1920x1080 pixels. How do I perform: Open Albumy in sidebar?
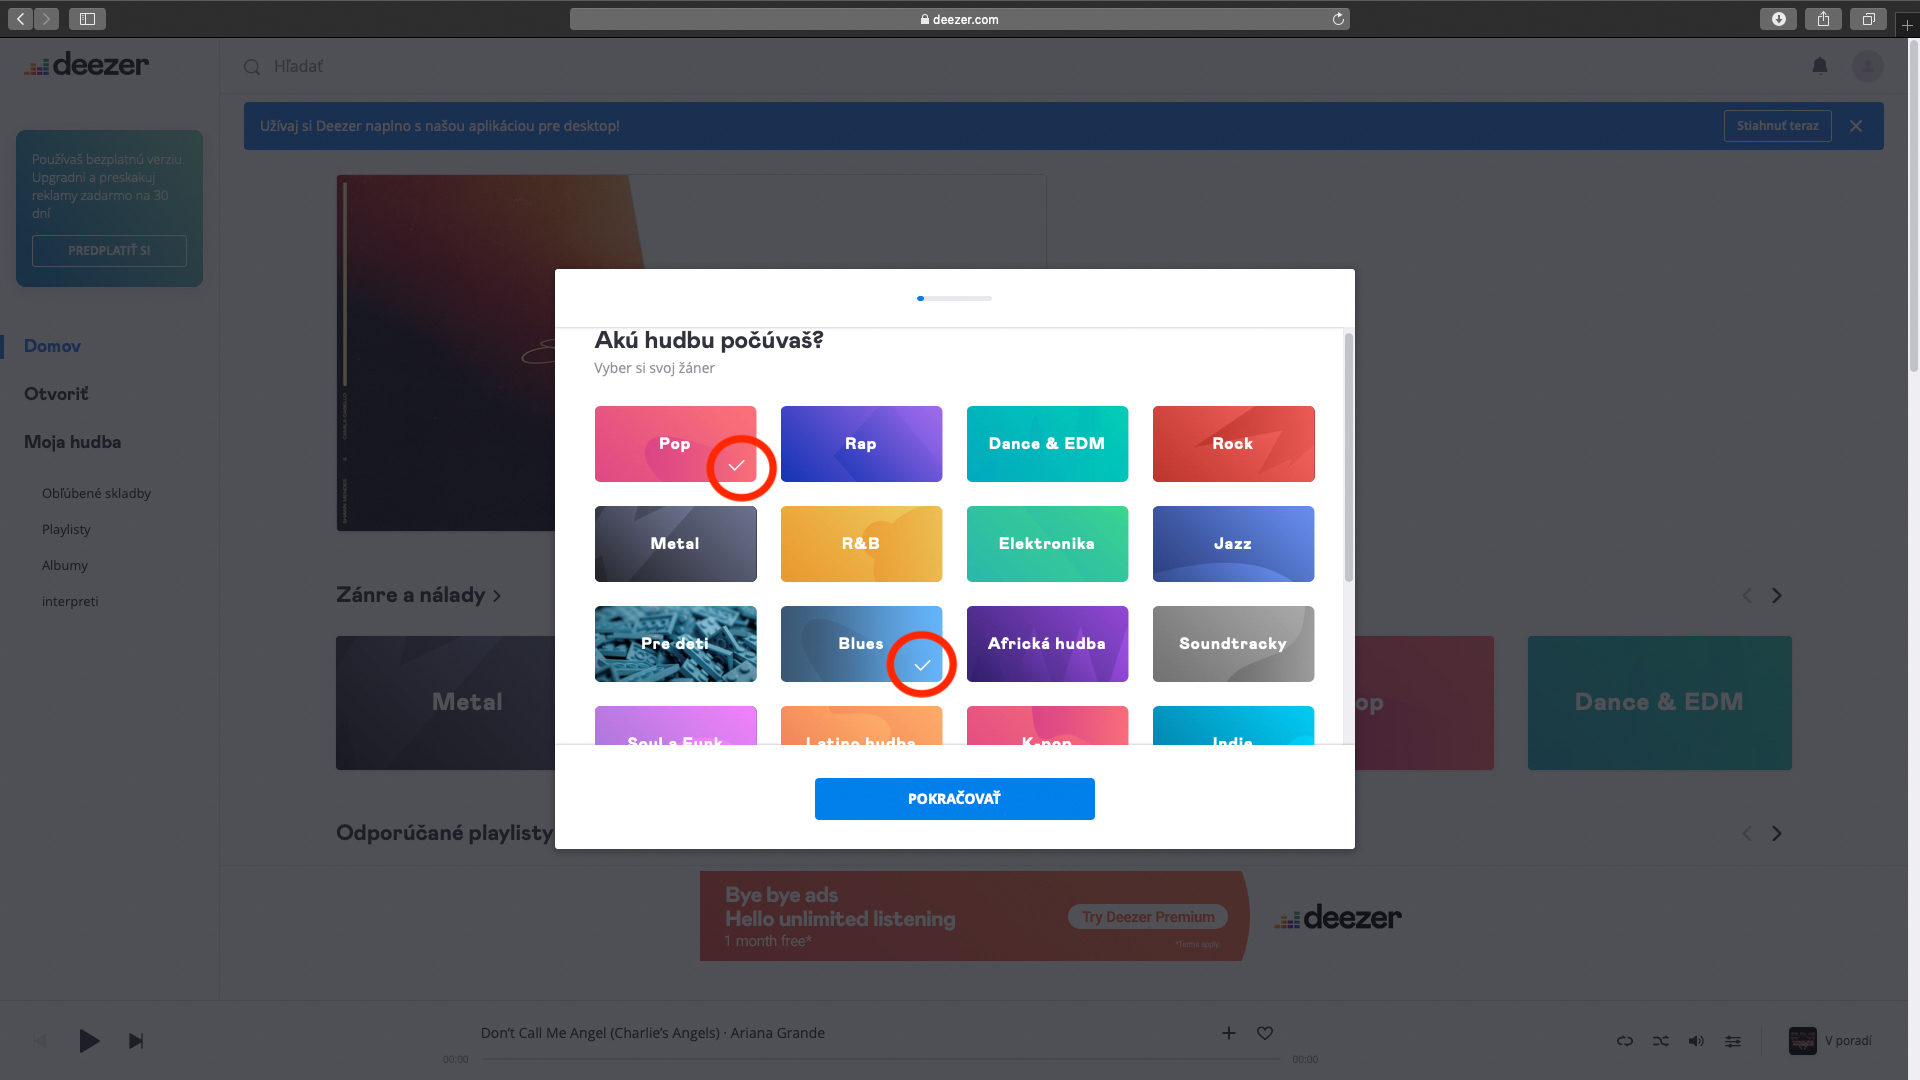[65, 565]
